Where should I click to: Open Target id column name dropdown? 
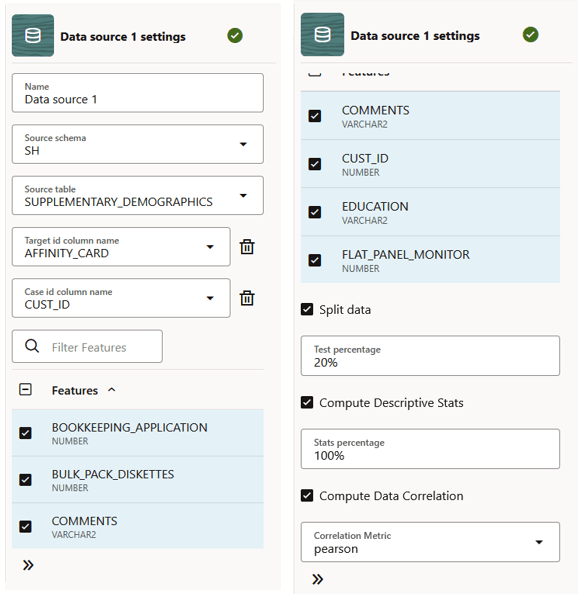tap(210, 247)
